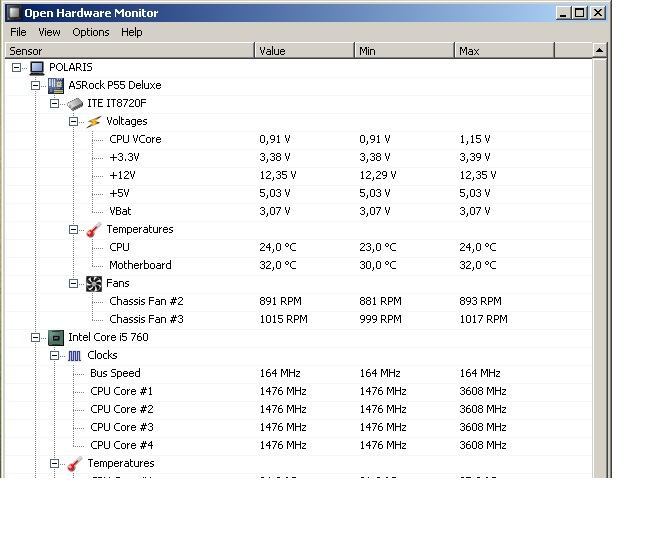
Task: Select the Chassis Fan #2 row
Action: tap(299, 302)
